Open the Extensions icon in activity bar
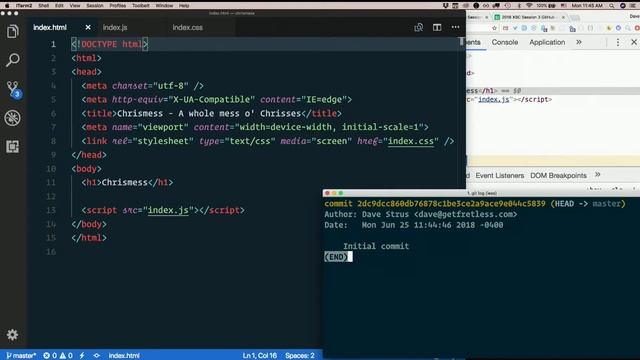 click(x=13, y=147)
